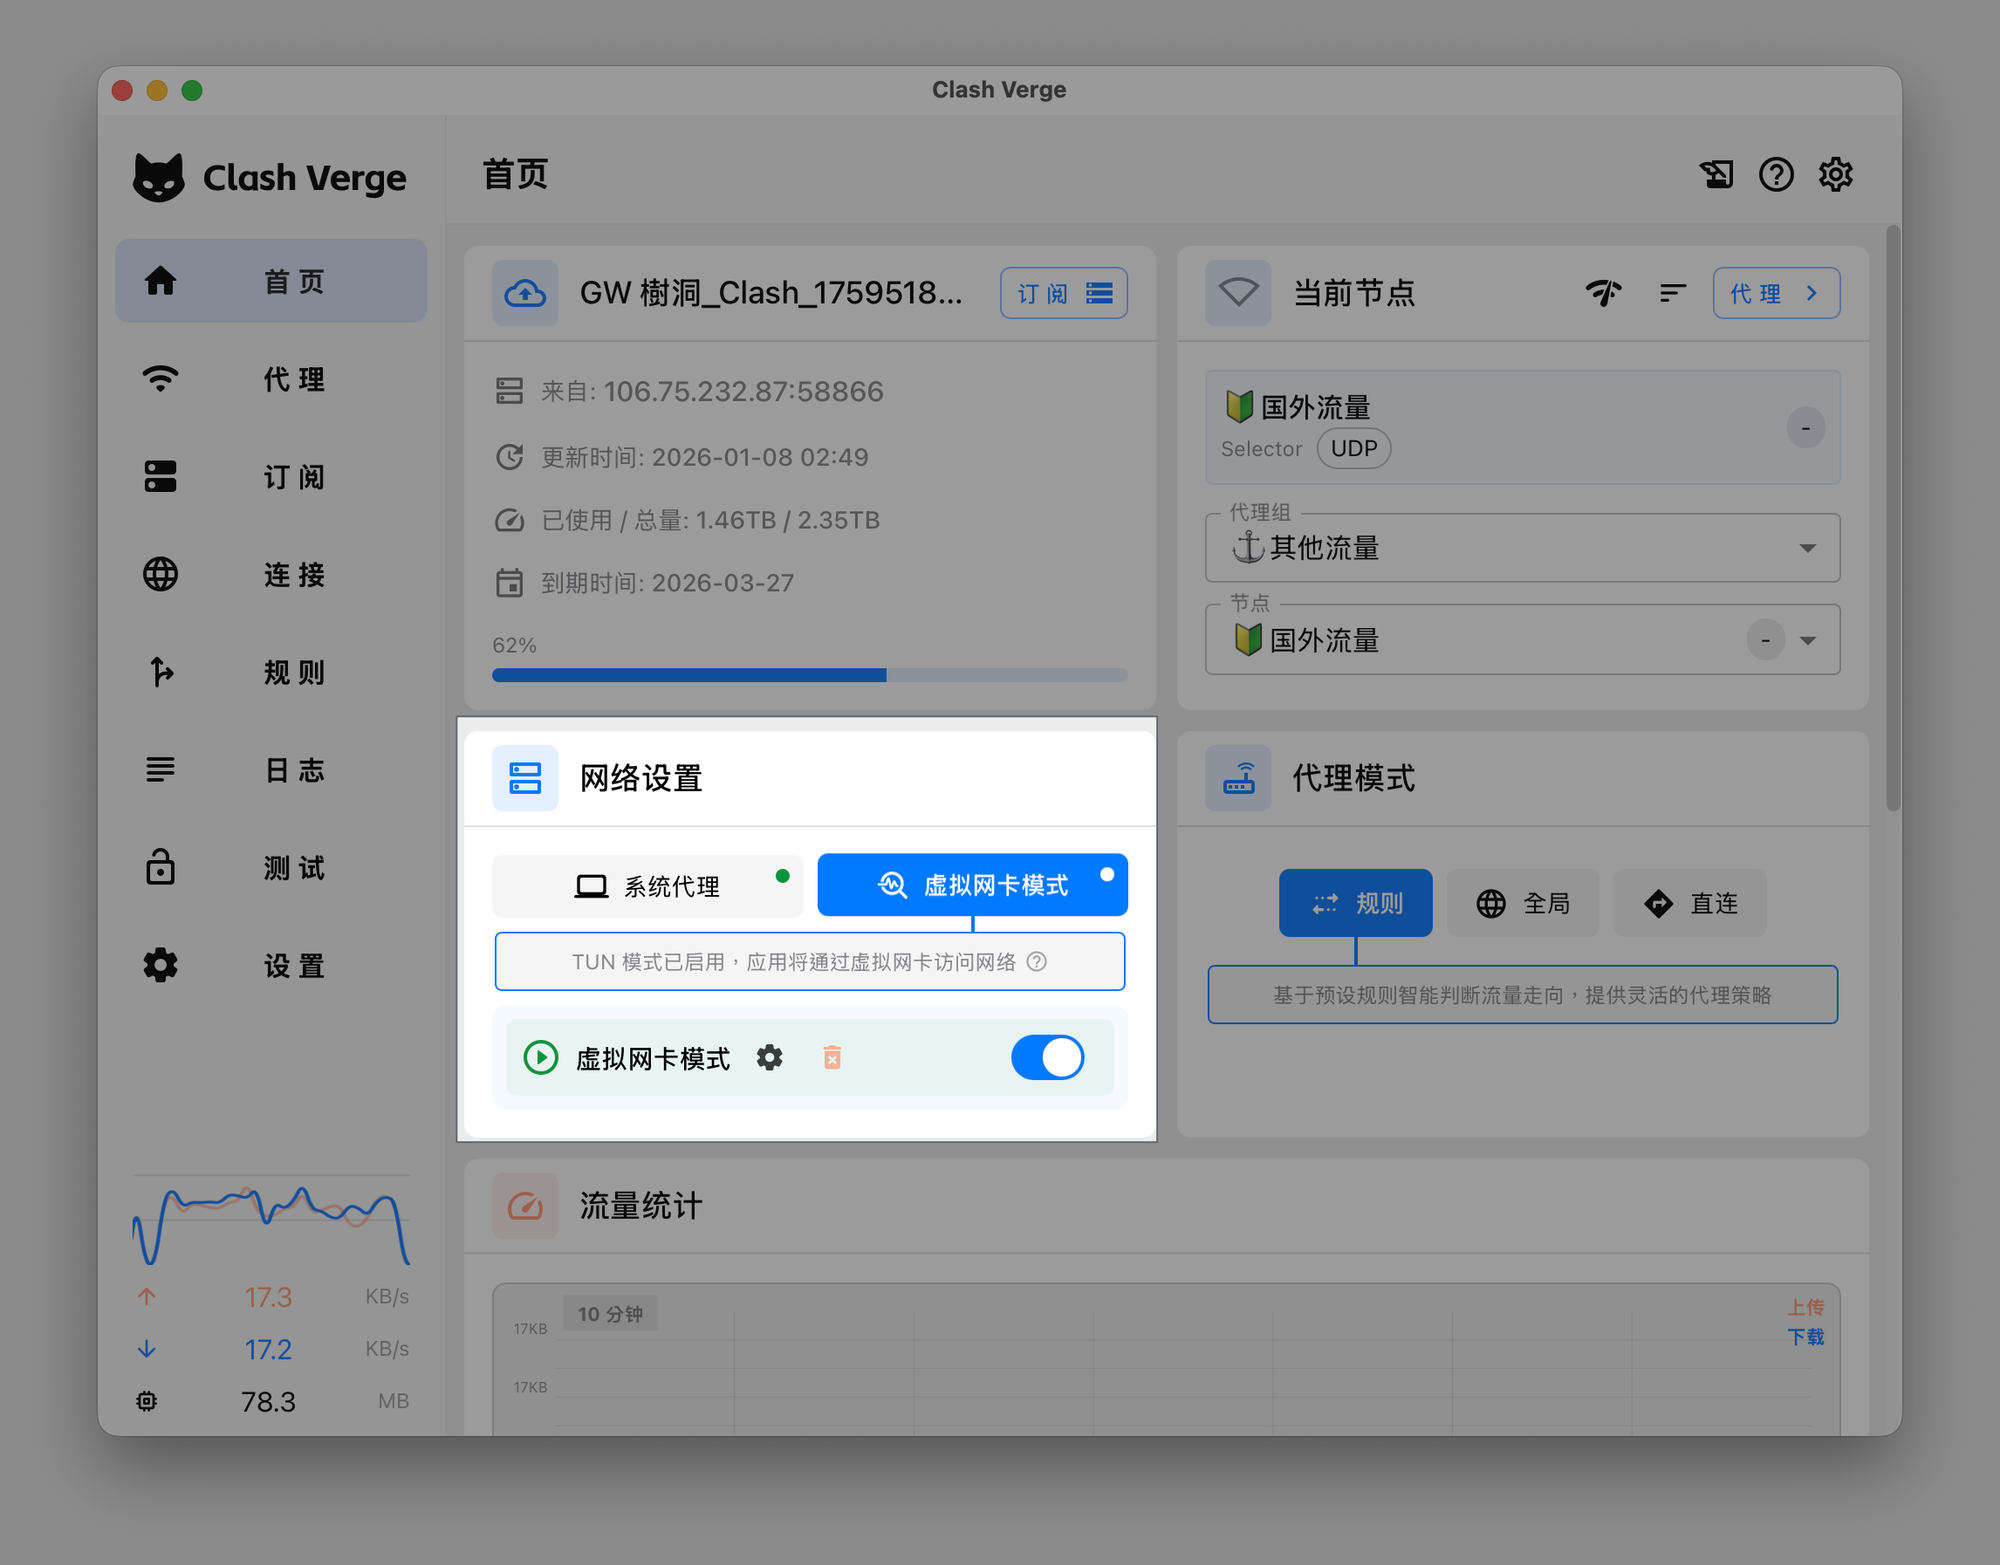Click the 代理 button with chevron
Viewport: 2000px width, 1565px height.
(1775, 293)
